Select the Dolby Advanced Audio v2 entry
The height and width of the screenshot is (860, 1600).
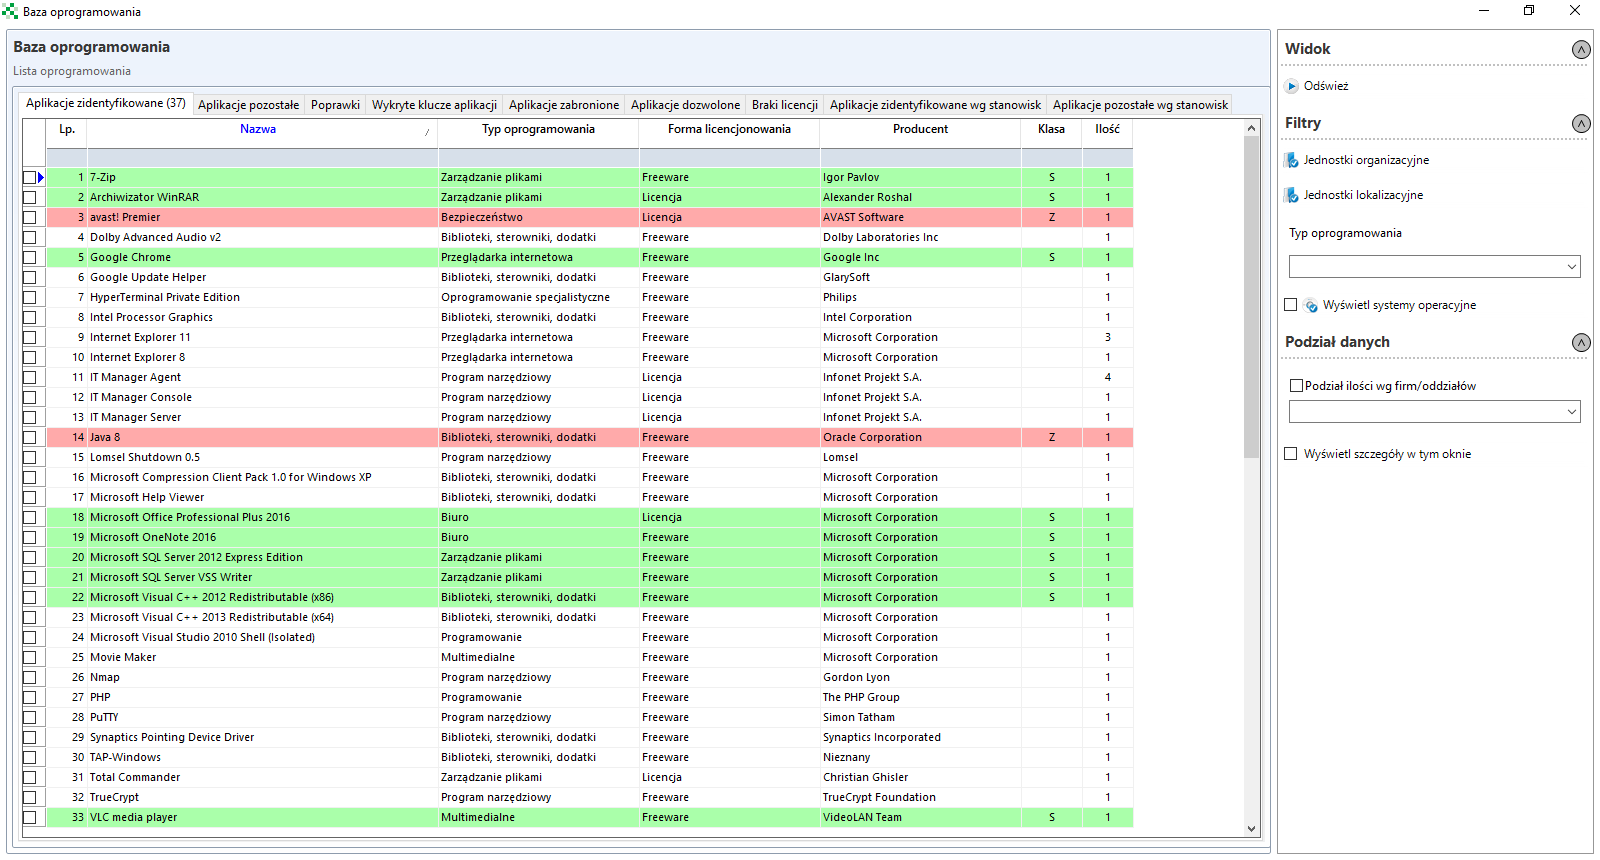[155, 237]
